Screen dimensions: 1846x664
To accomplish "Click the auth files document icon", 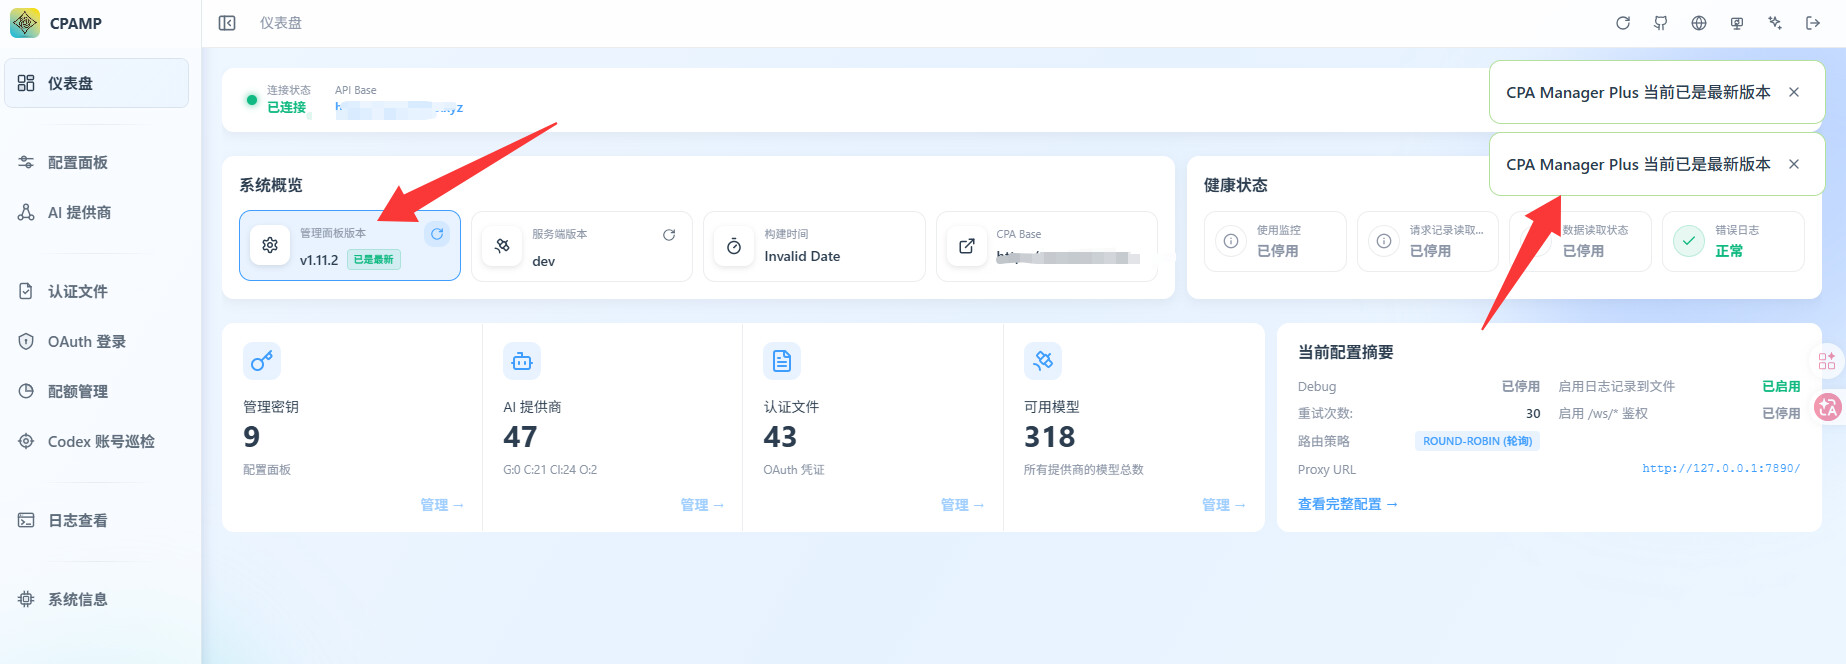I will tap(782, 361).
